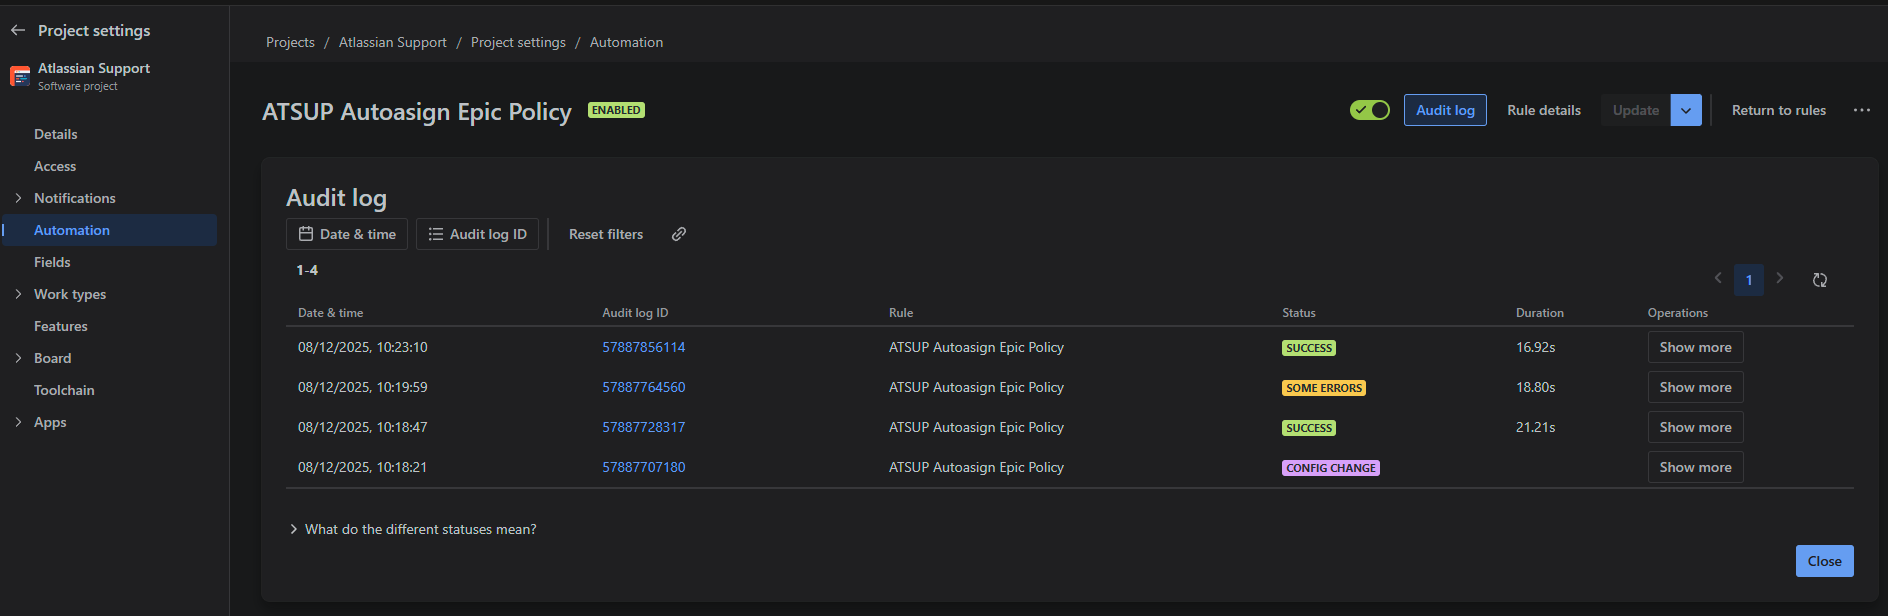Show more for the 10:23:10 entry

point(1695,347)
